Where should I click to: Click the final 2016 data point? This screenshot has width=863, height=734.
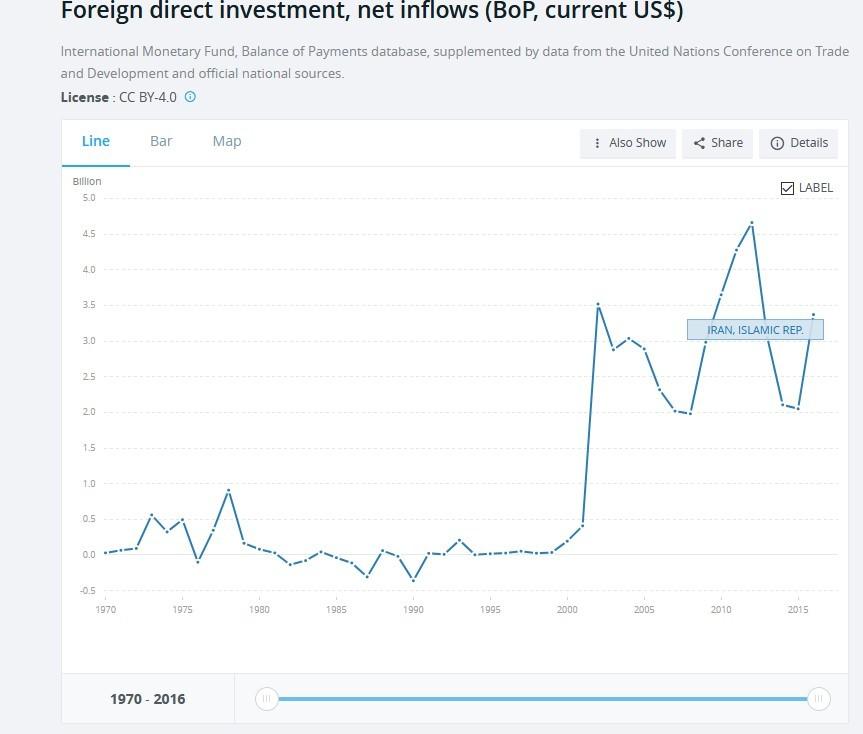coord(813,315)
